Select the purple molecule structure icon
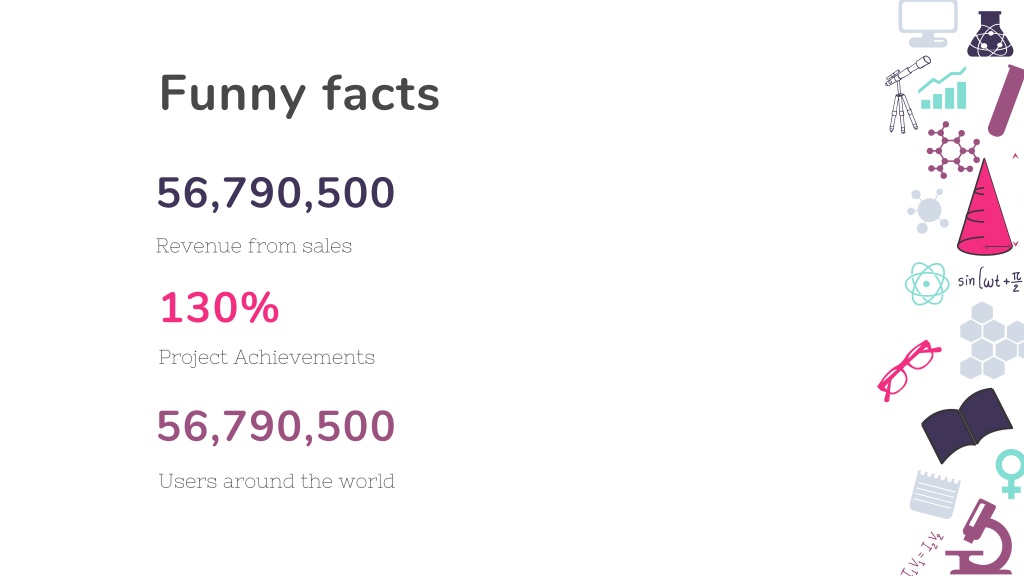This screenshot has height=576, width=1024. coord(953,150)
